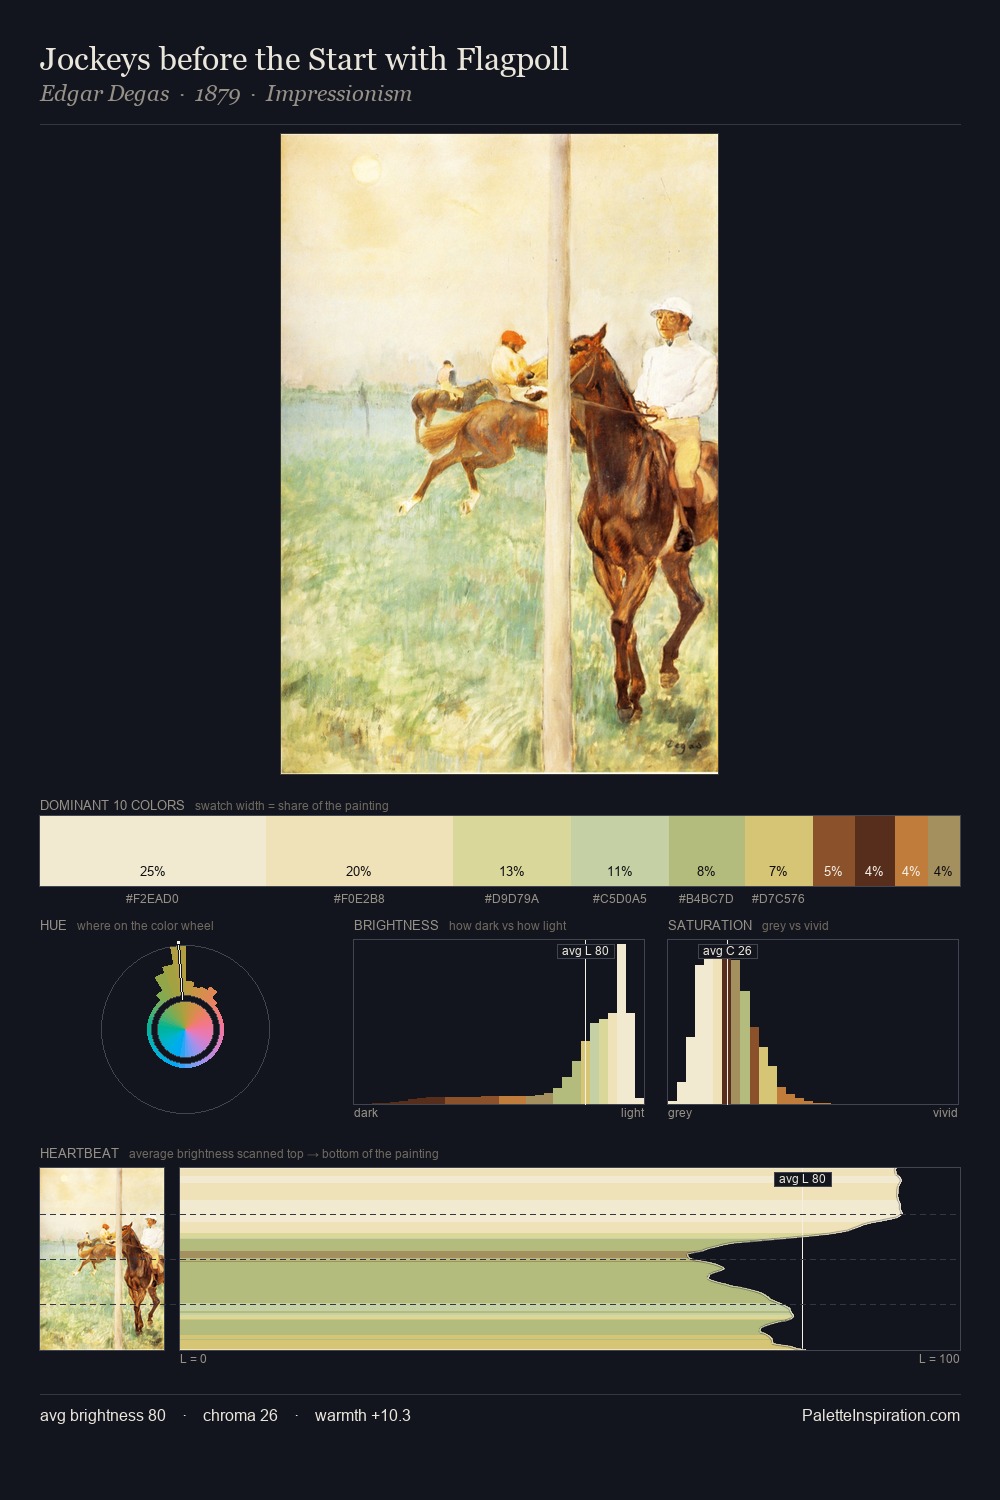1000x1500 pixels.
Task: Click 'Impressionism' in the subtitle
Action: coord(339,94)
